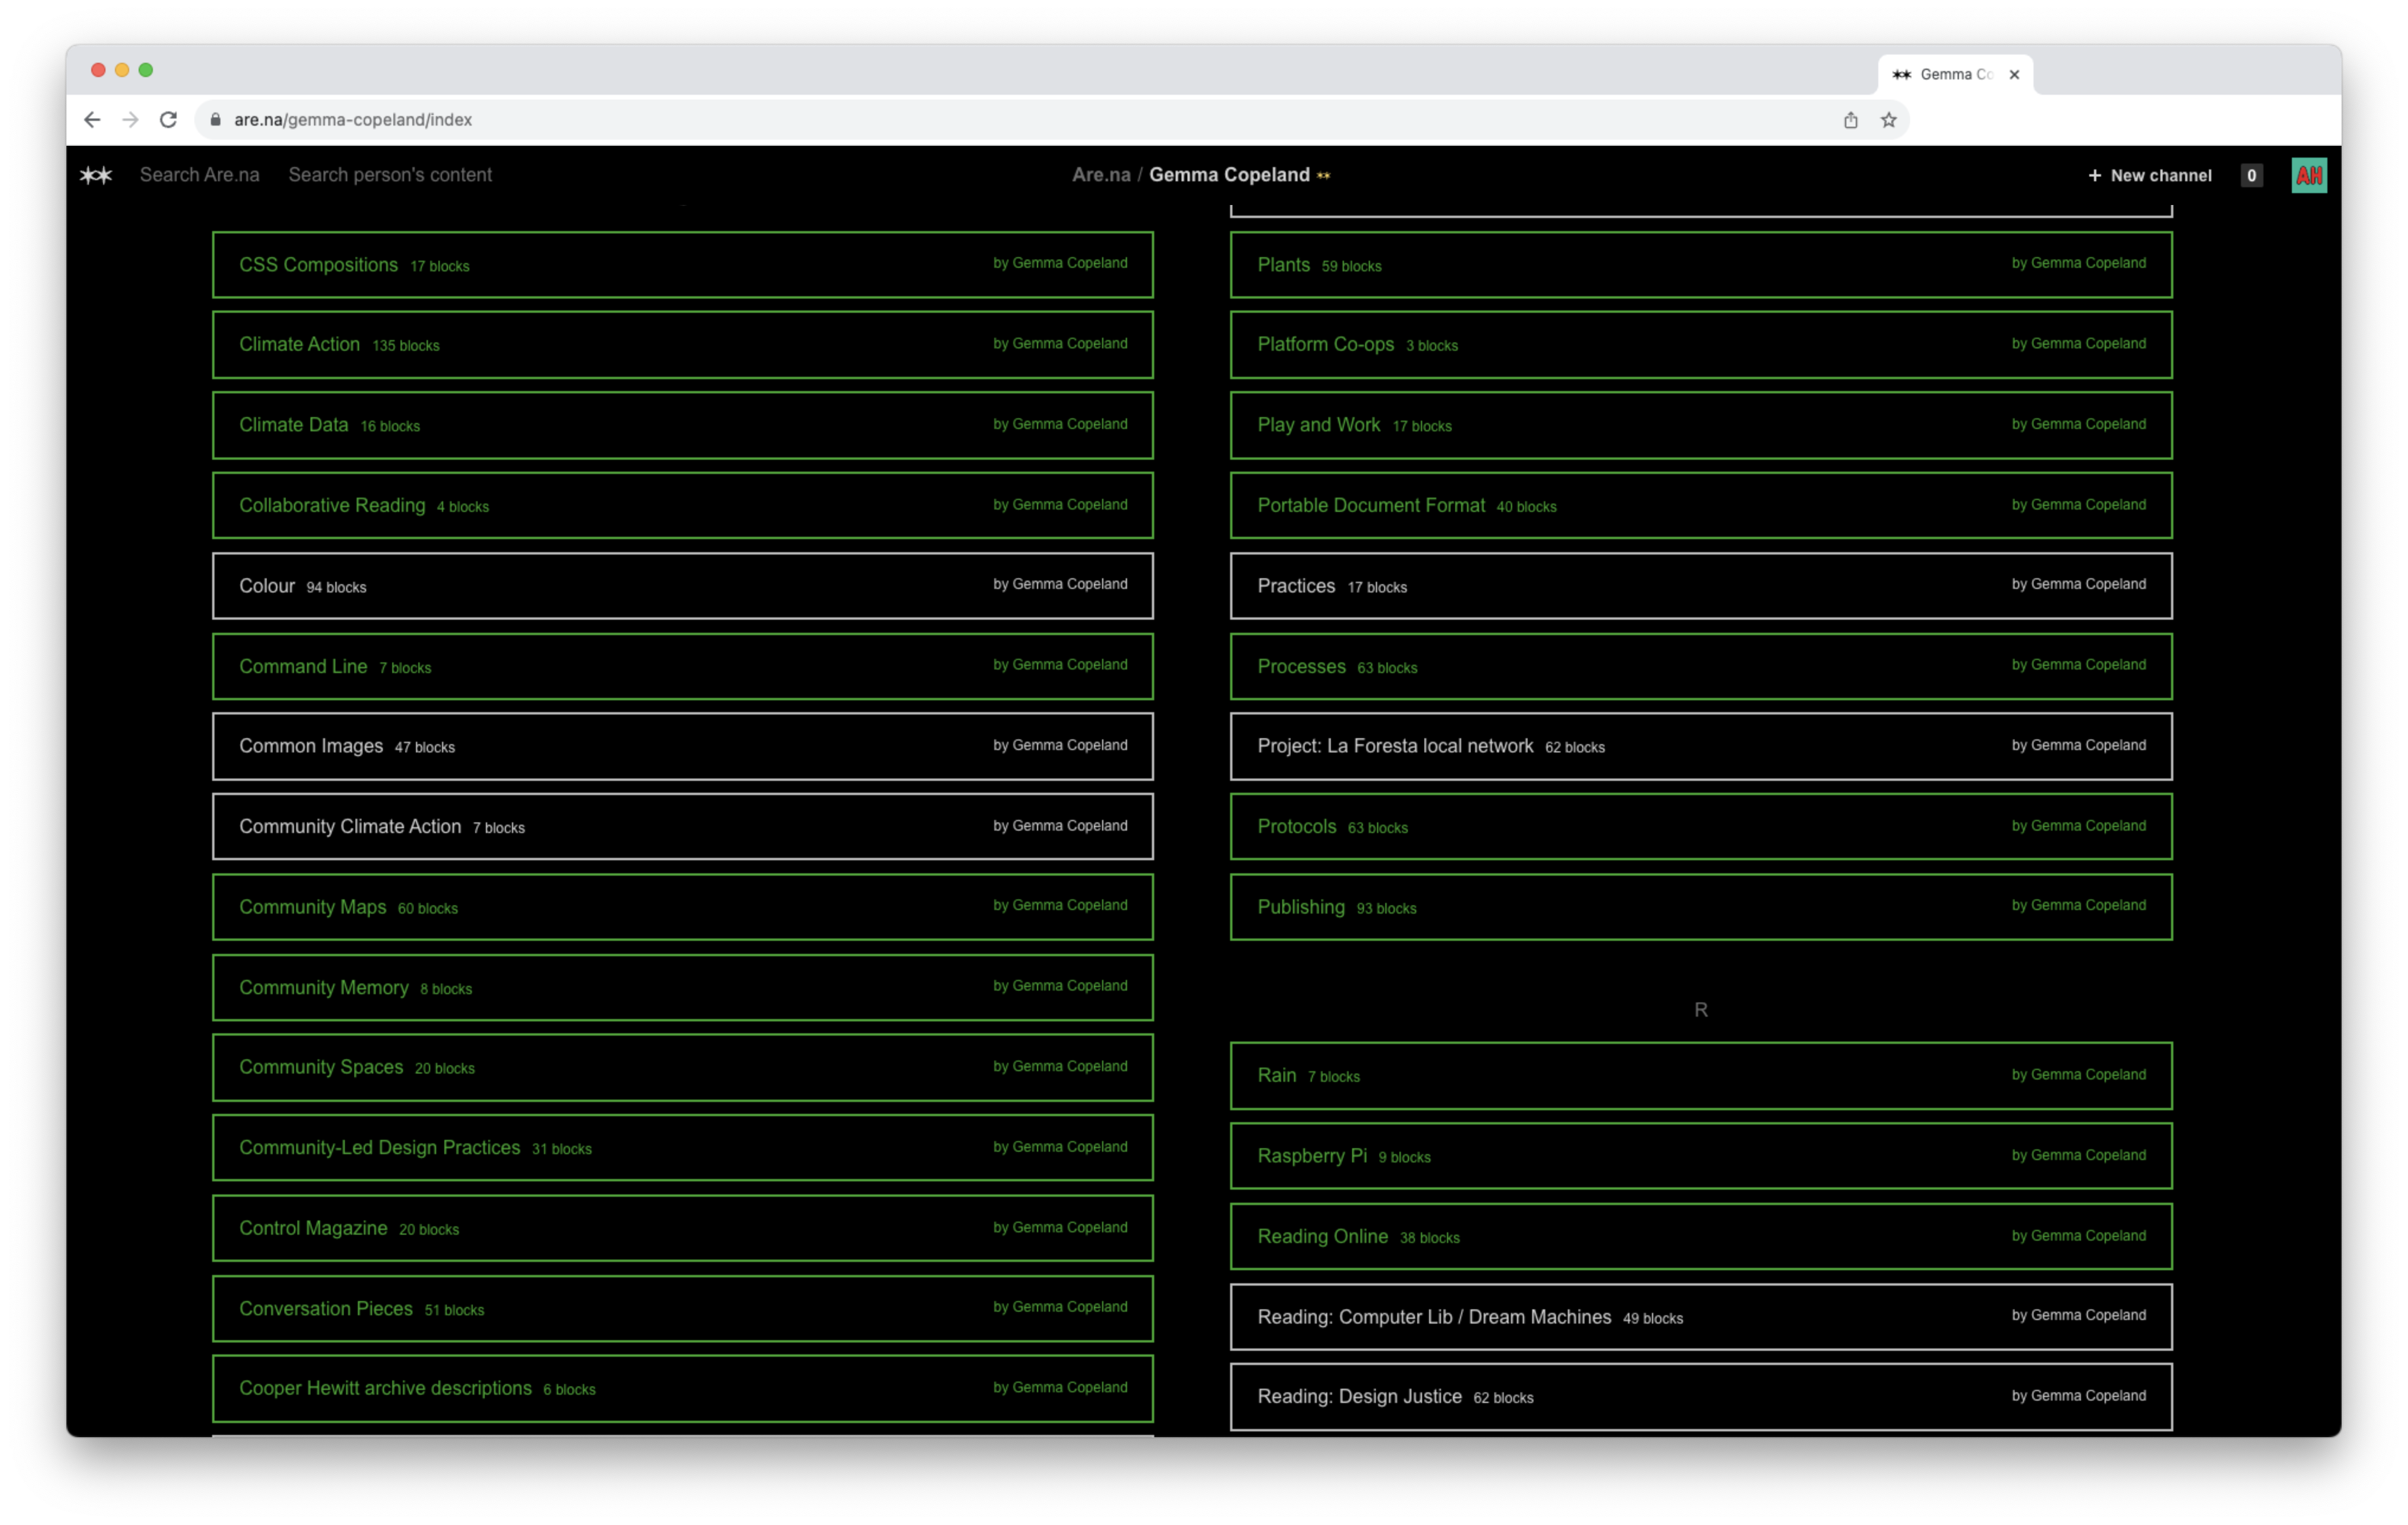Open the Raspberry Pi channel
This screenshot has height=1525, width=2408.
(x=1311, y=1156)
